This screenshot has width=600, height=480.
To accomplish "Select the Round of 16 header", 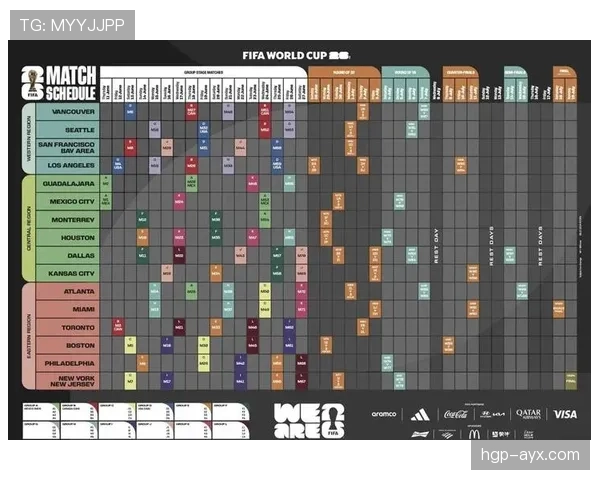I will (x=405, y=72).
